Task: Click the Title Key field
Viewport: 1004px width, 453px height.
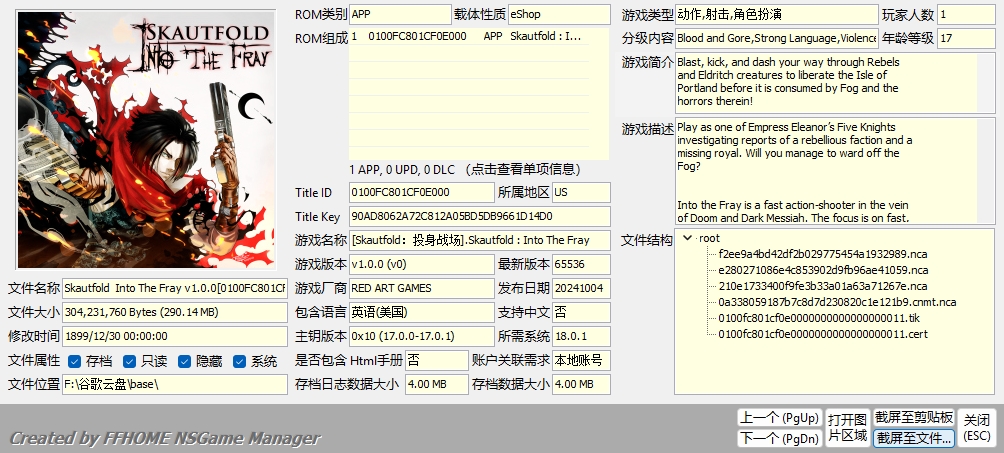Action: (480, 217)
